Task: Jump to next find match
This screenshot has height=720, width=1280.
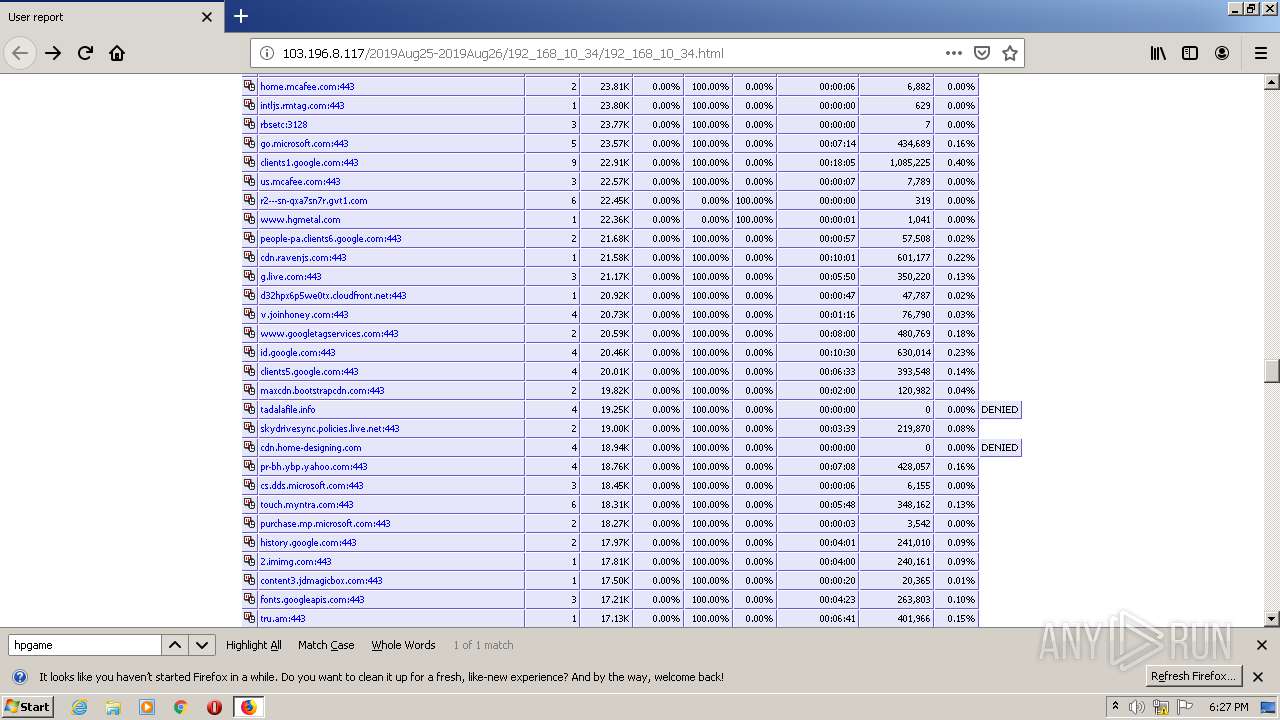Action: point(202,645)
